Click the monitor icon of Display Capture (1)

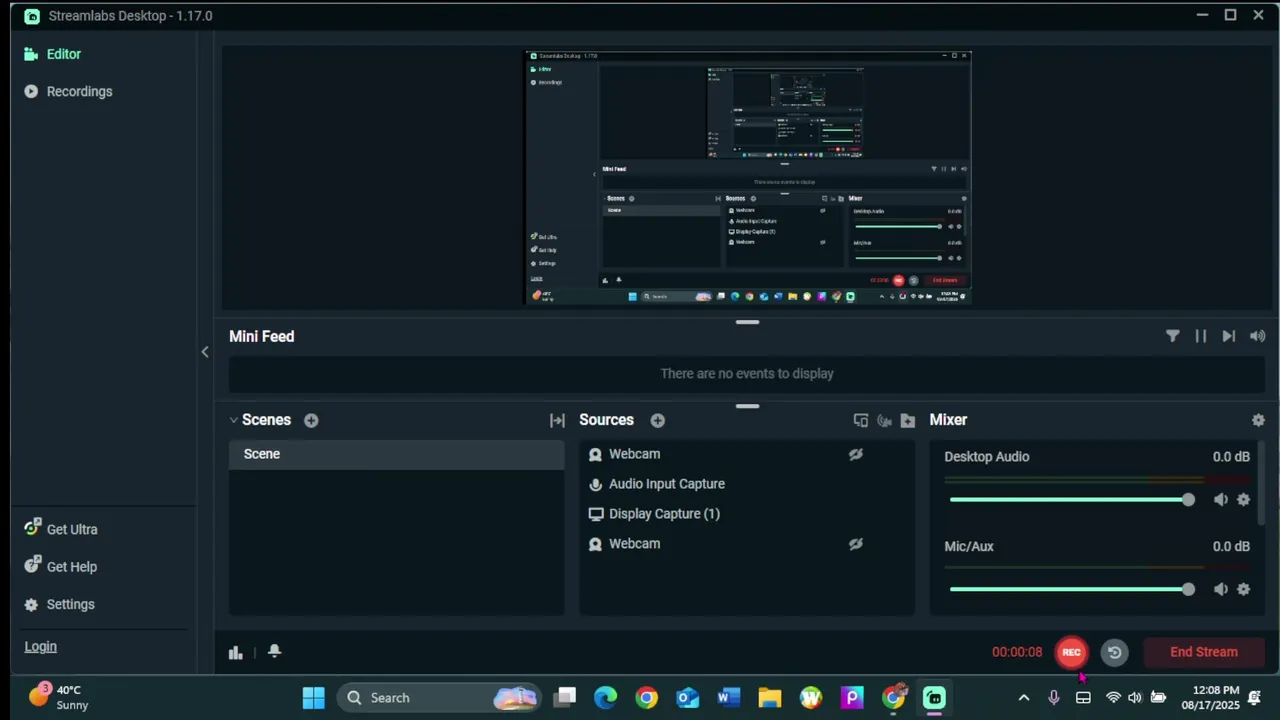(x=596, y=514)
